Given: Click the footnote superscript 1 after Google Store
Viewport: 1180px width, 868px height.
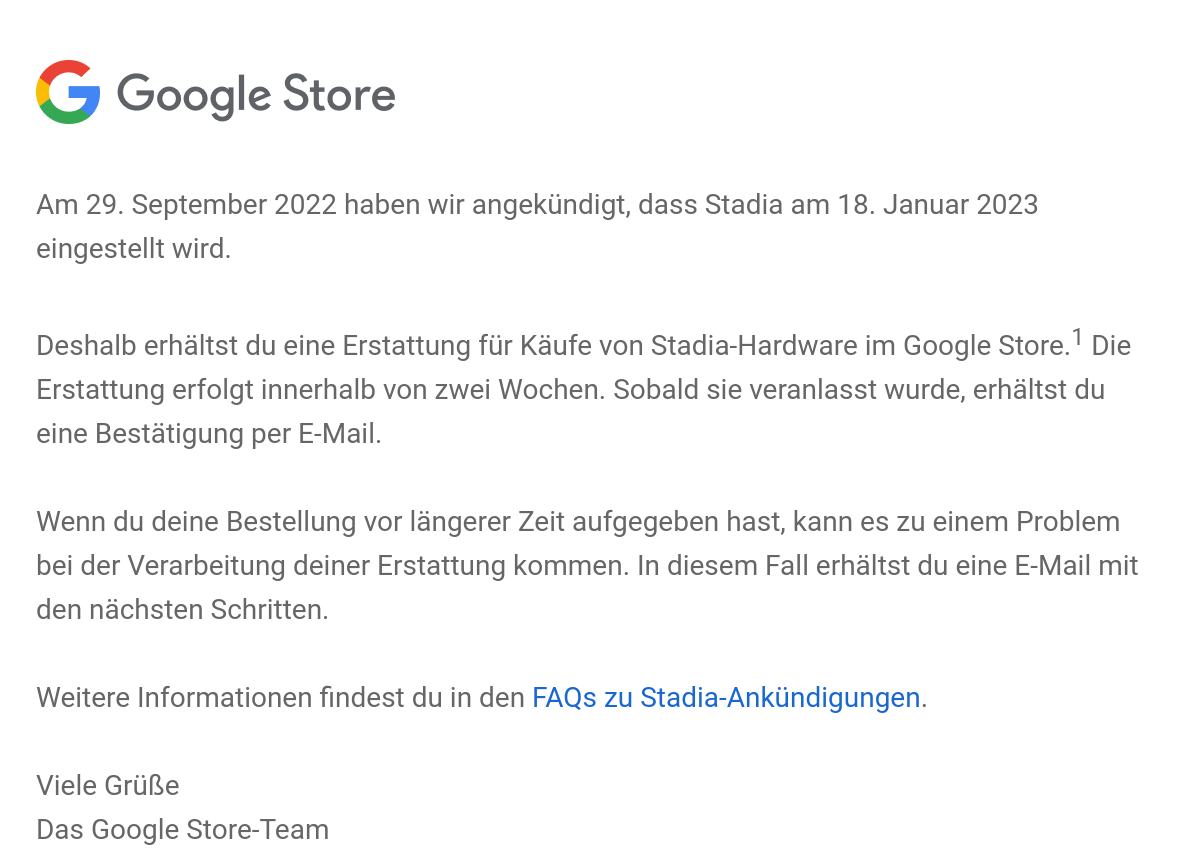Looking at the screenshot, I should (1077, 337).
